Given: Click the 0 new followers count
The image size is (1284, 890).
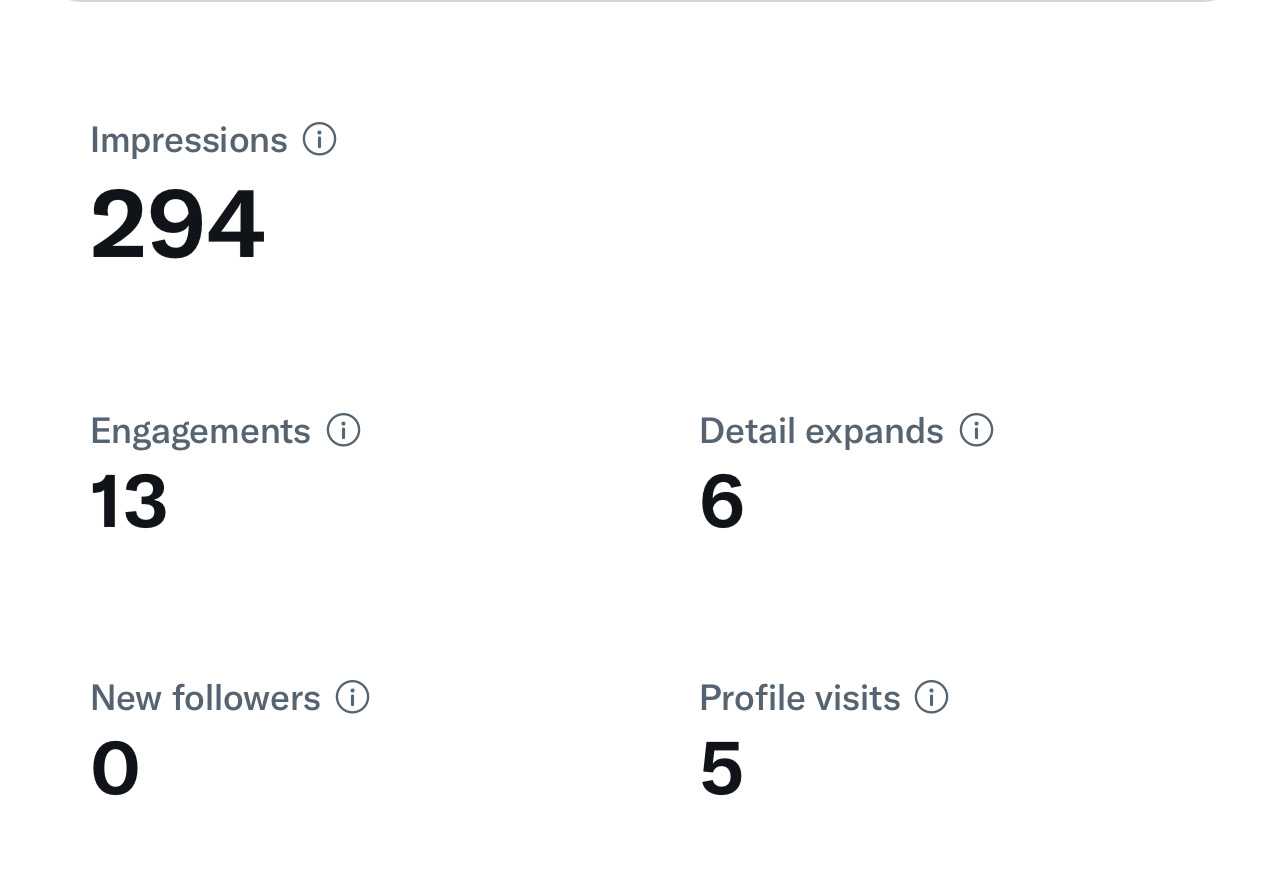Looking at the screenshot, I should [x=115, y=768].
